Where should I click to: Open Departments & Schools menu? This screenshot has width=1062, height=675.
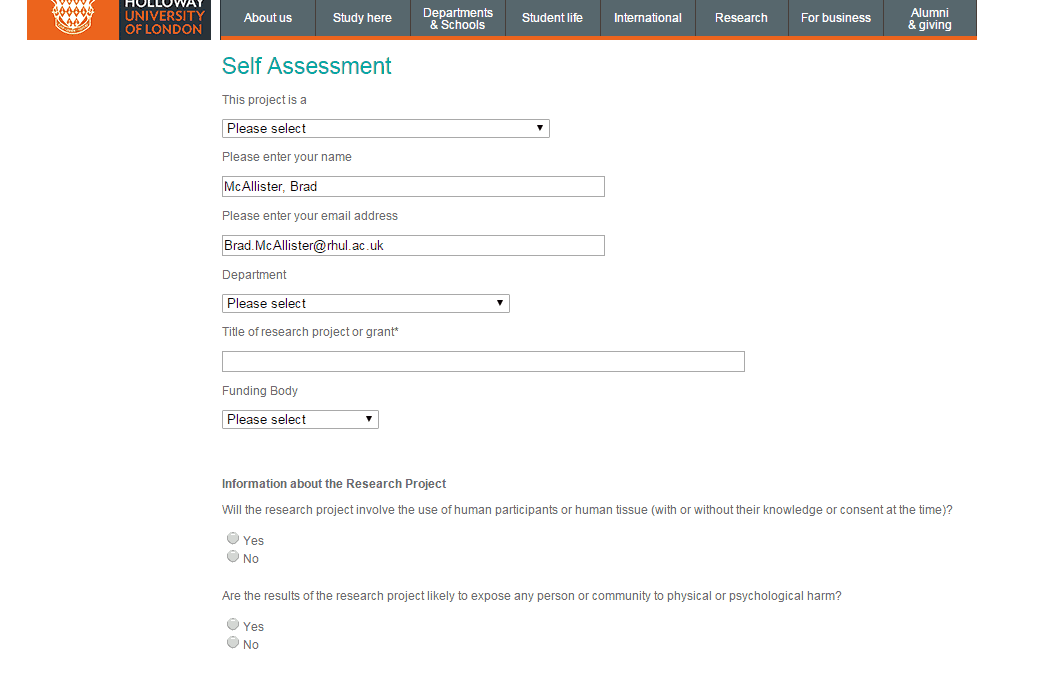click(458, 18)
